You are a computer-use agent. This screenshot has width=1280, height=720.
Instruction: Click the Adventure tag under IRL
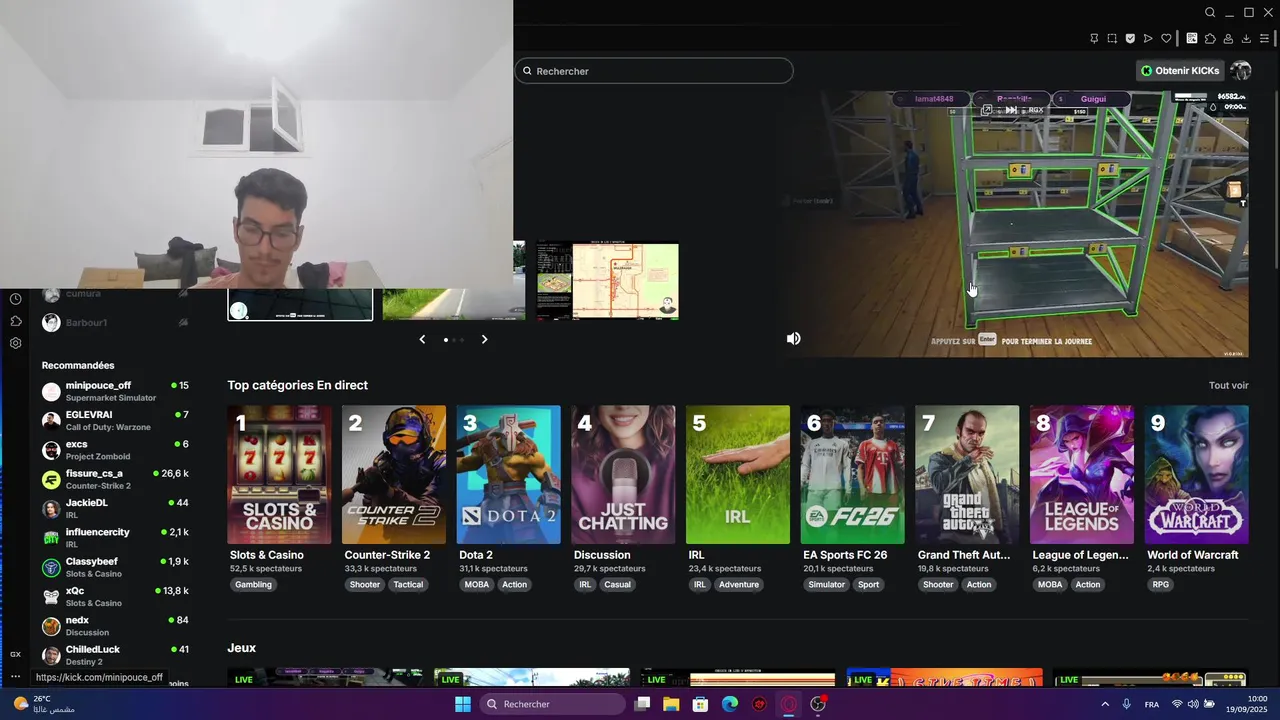coord(739,585)
